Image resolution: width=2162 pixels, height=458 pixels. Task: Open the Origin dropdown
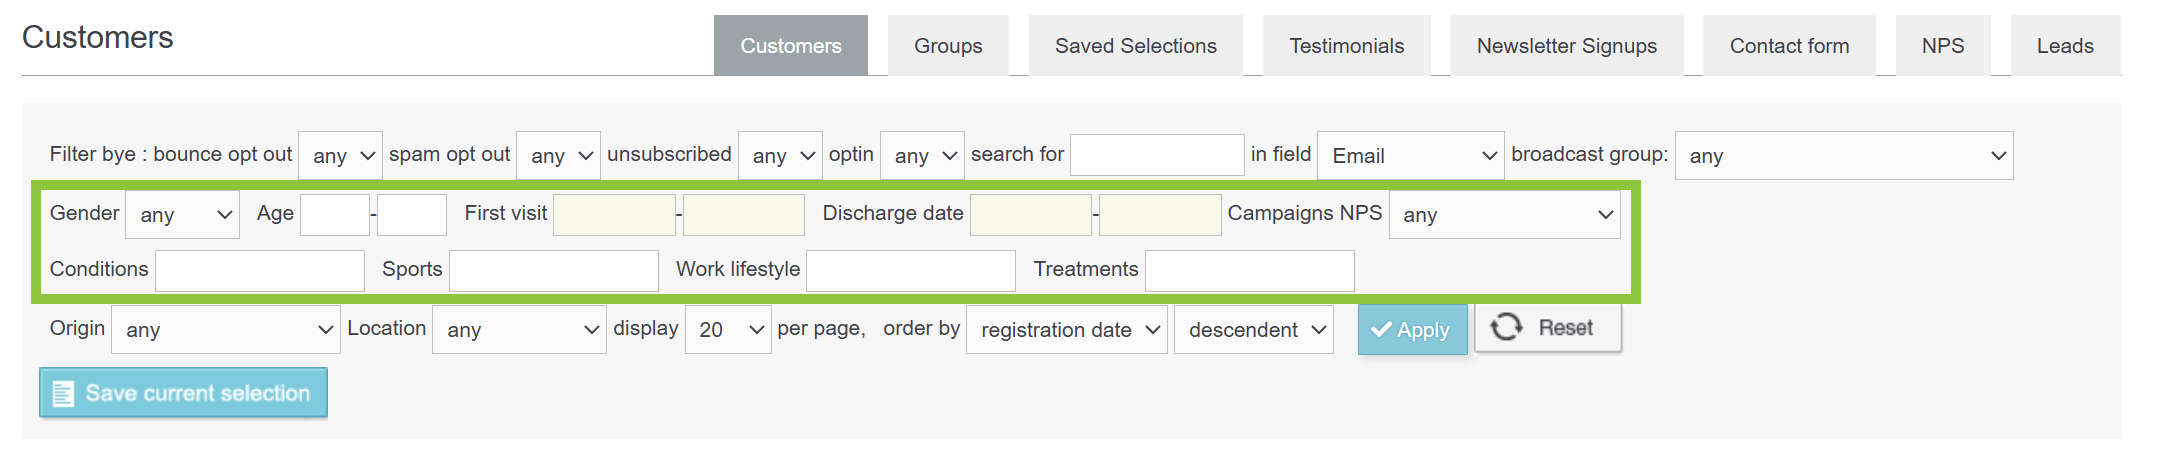tap(225, 330)
